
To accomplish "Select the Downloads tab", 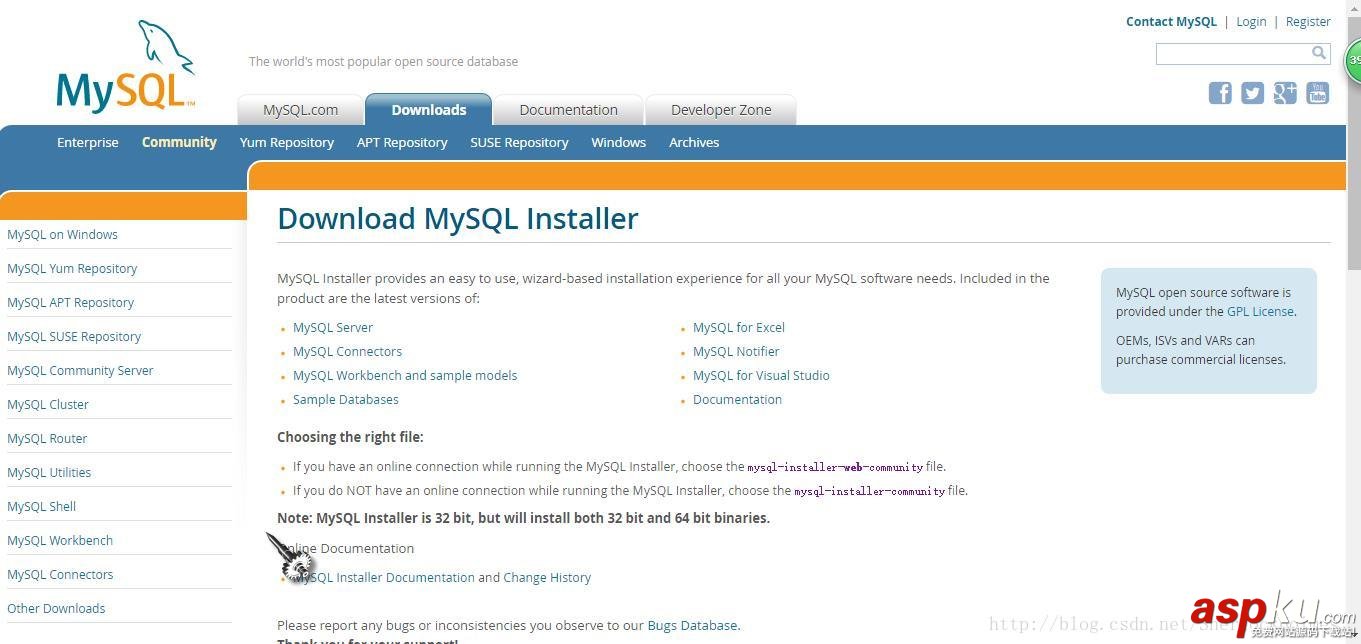I will (x=429, y=110).
